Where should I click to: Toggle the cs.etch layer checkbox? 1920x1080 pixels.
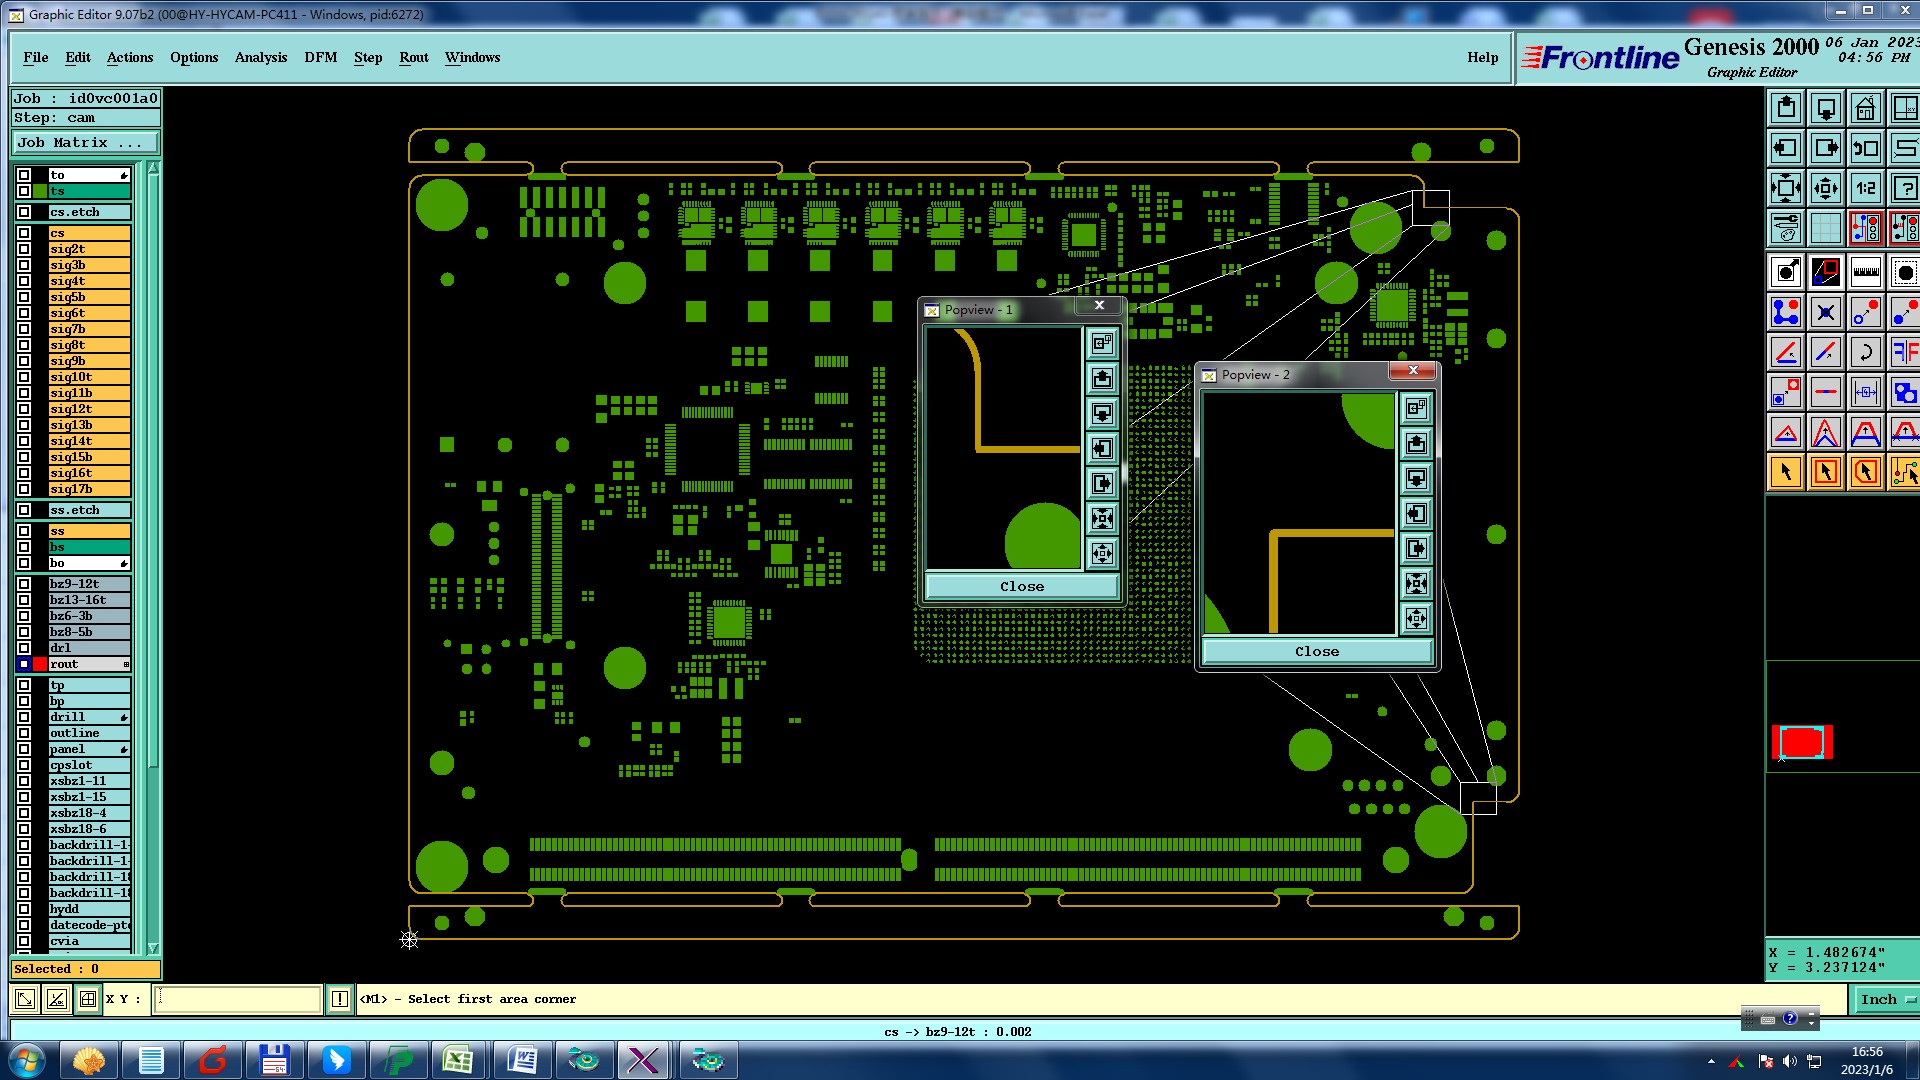[x=24, y=212]
